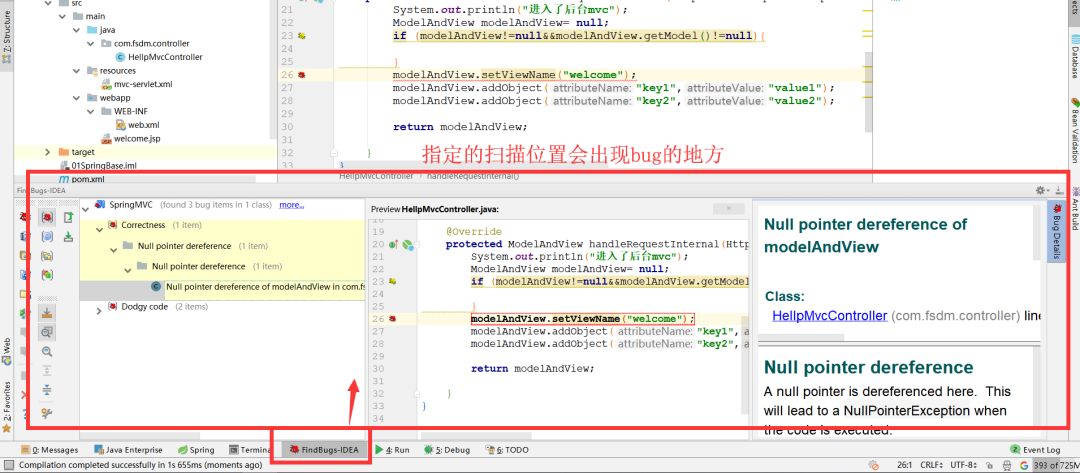
Task: Open HellpMvcController link in bug details
Action: tap(829, 316)
